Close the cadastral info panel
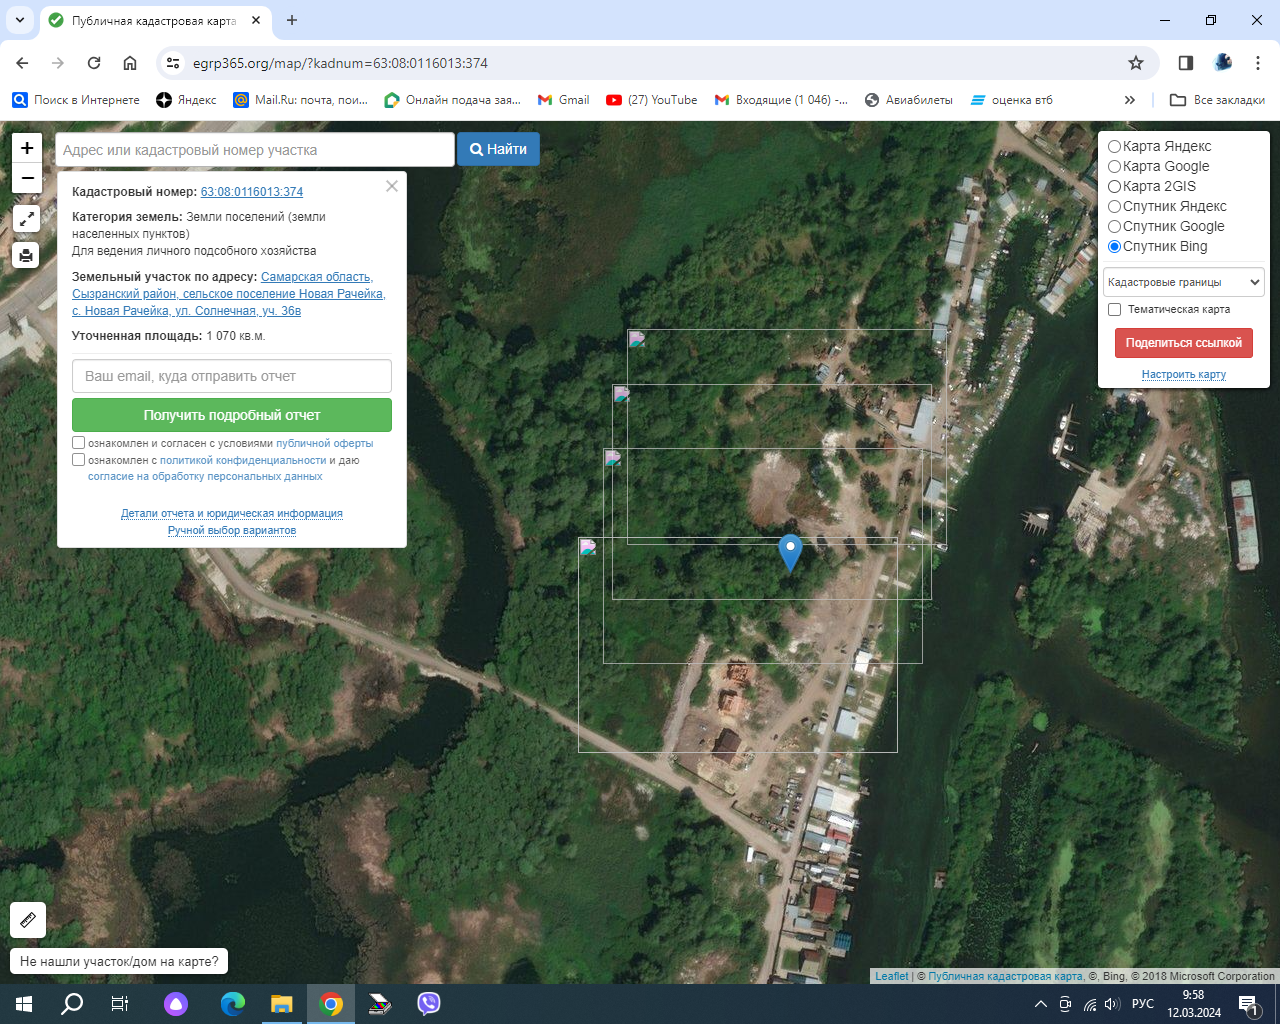1280x1024 pixels. [x=392, y=186]
